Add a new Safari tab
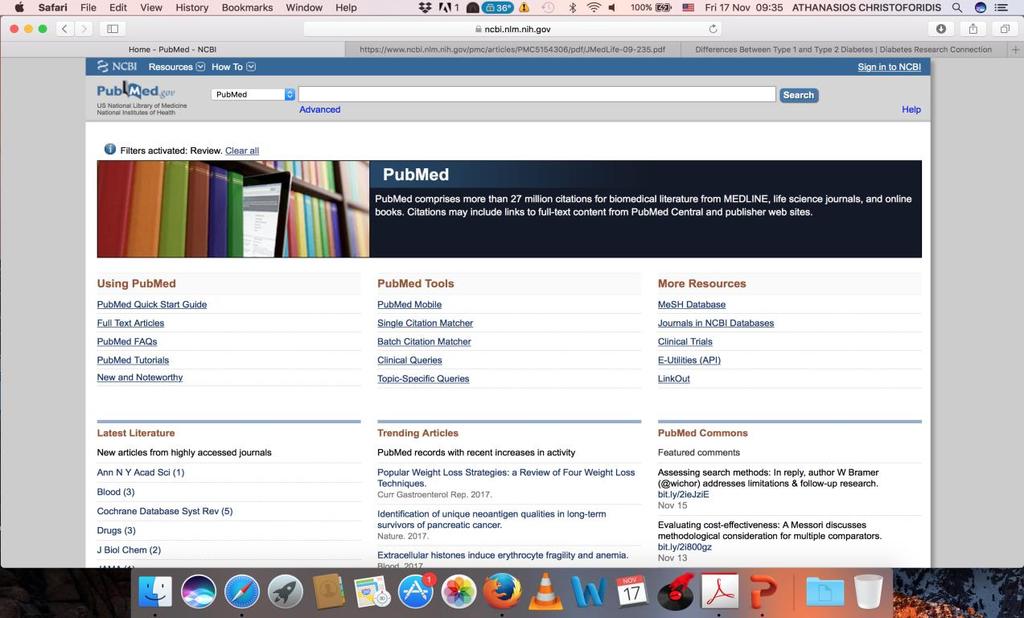The height and width of the screenshot is (618, 1024). [1016, 50]
